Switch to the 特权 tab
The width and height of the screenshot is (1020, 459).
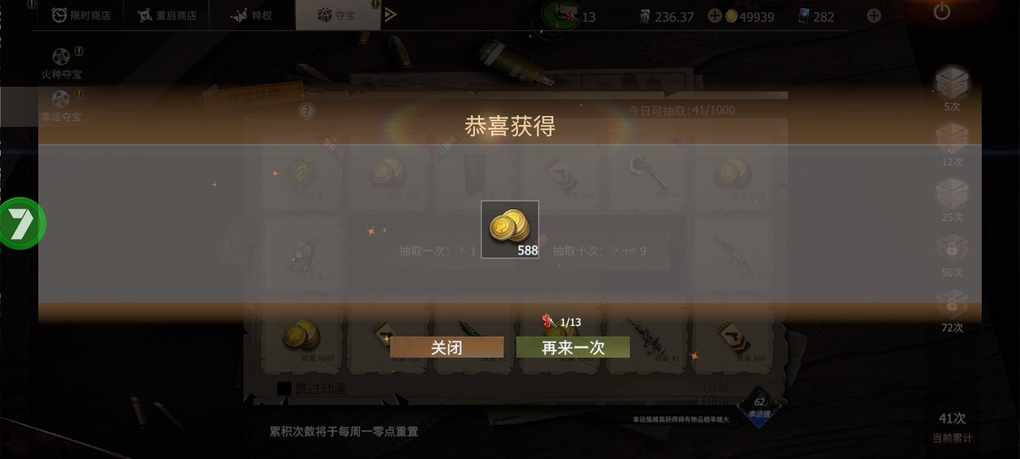pyautogui.click(x=252, y=15)
